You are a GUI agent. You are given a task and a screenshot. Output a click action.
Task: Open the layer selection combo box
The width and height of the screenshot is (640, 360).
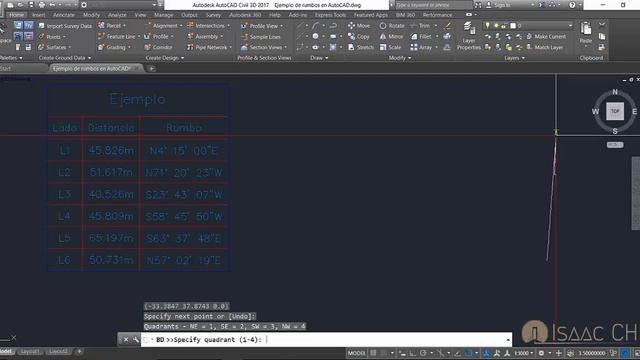coord(528,26)
